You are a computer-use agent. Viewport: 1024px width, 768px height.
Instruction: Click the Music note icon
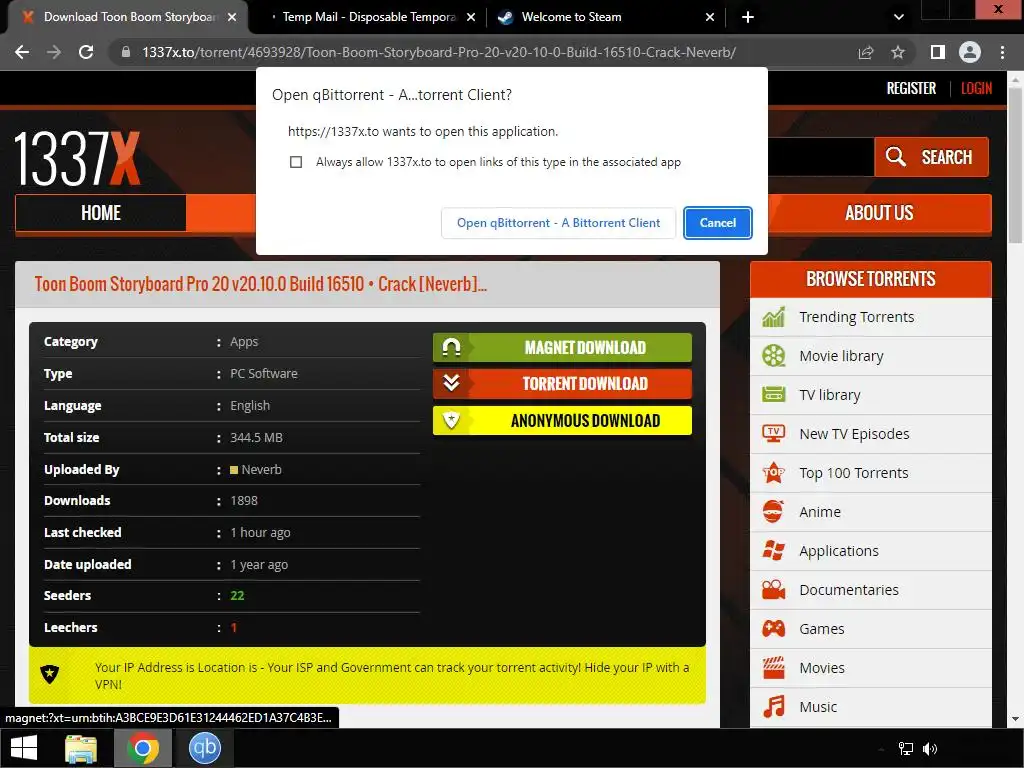pos(774,707)
